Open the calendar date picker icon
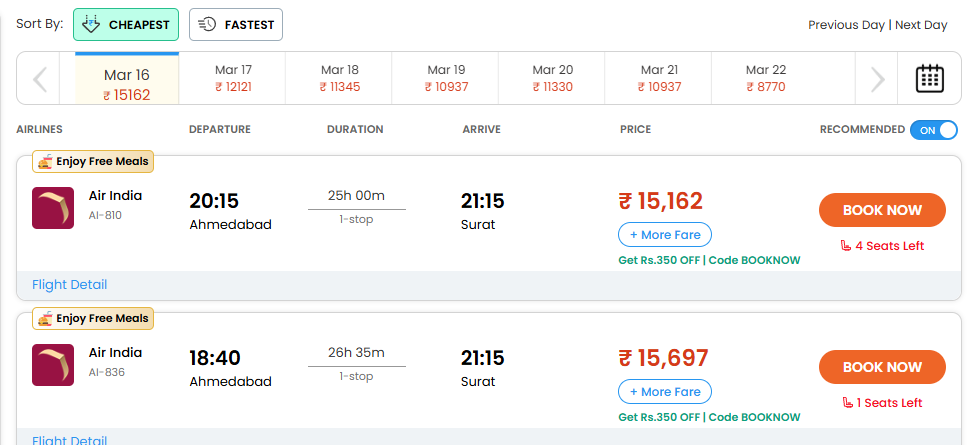The image size is (974, 445). click(x=930, y=78)
